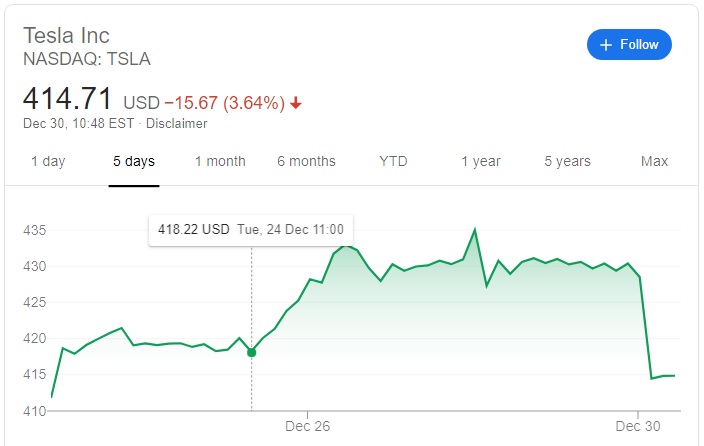Show the 1 year chart
Viewport: 704px width, 446px height.
coord(481,162)
